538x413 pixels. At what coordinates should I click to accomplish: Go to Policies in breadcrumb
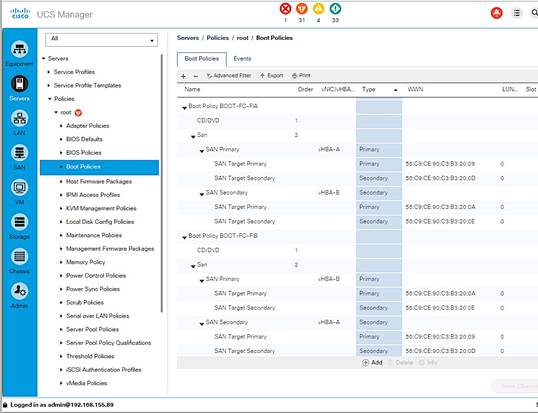218,38
